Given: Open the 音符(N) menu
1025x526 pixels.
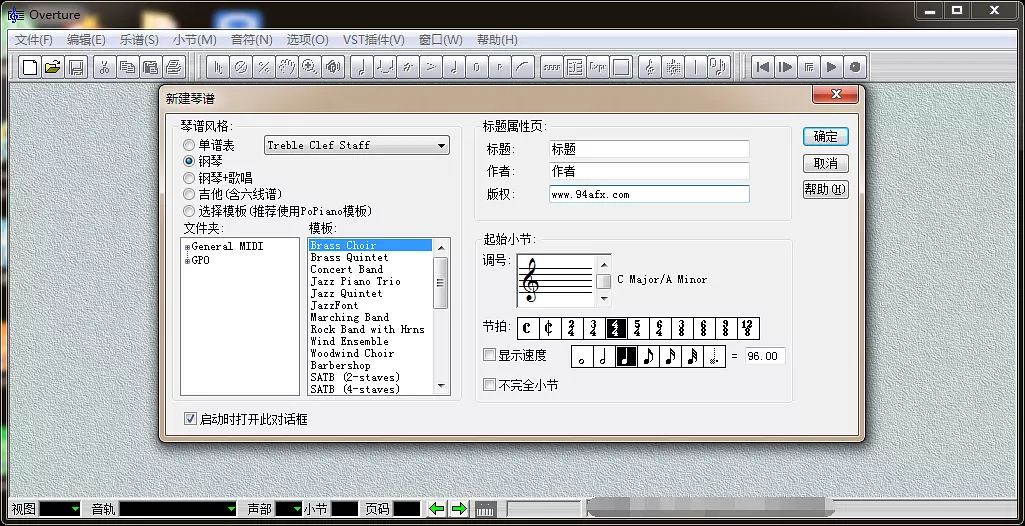Looking at the screenshot, I should pos(252,40).
